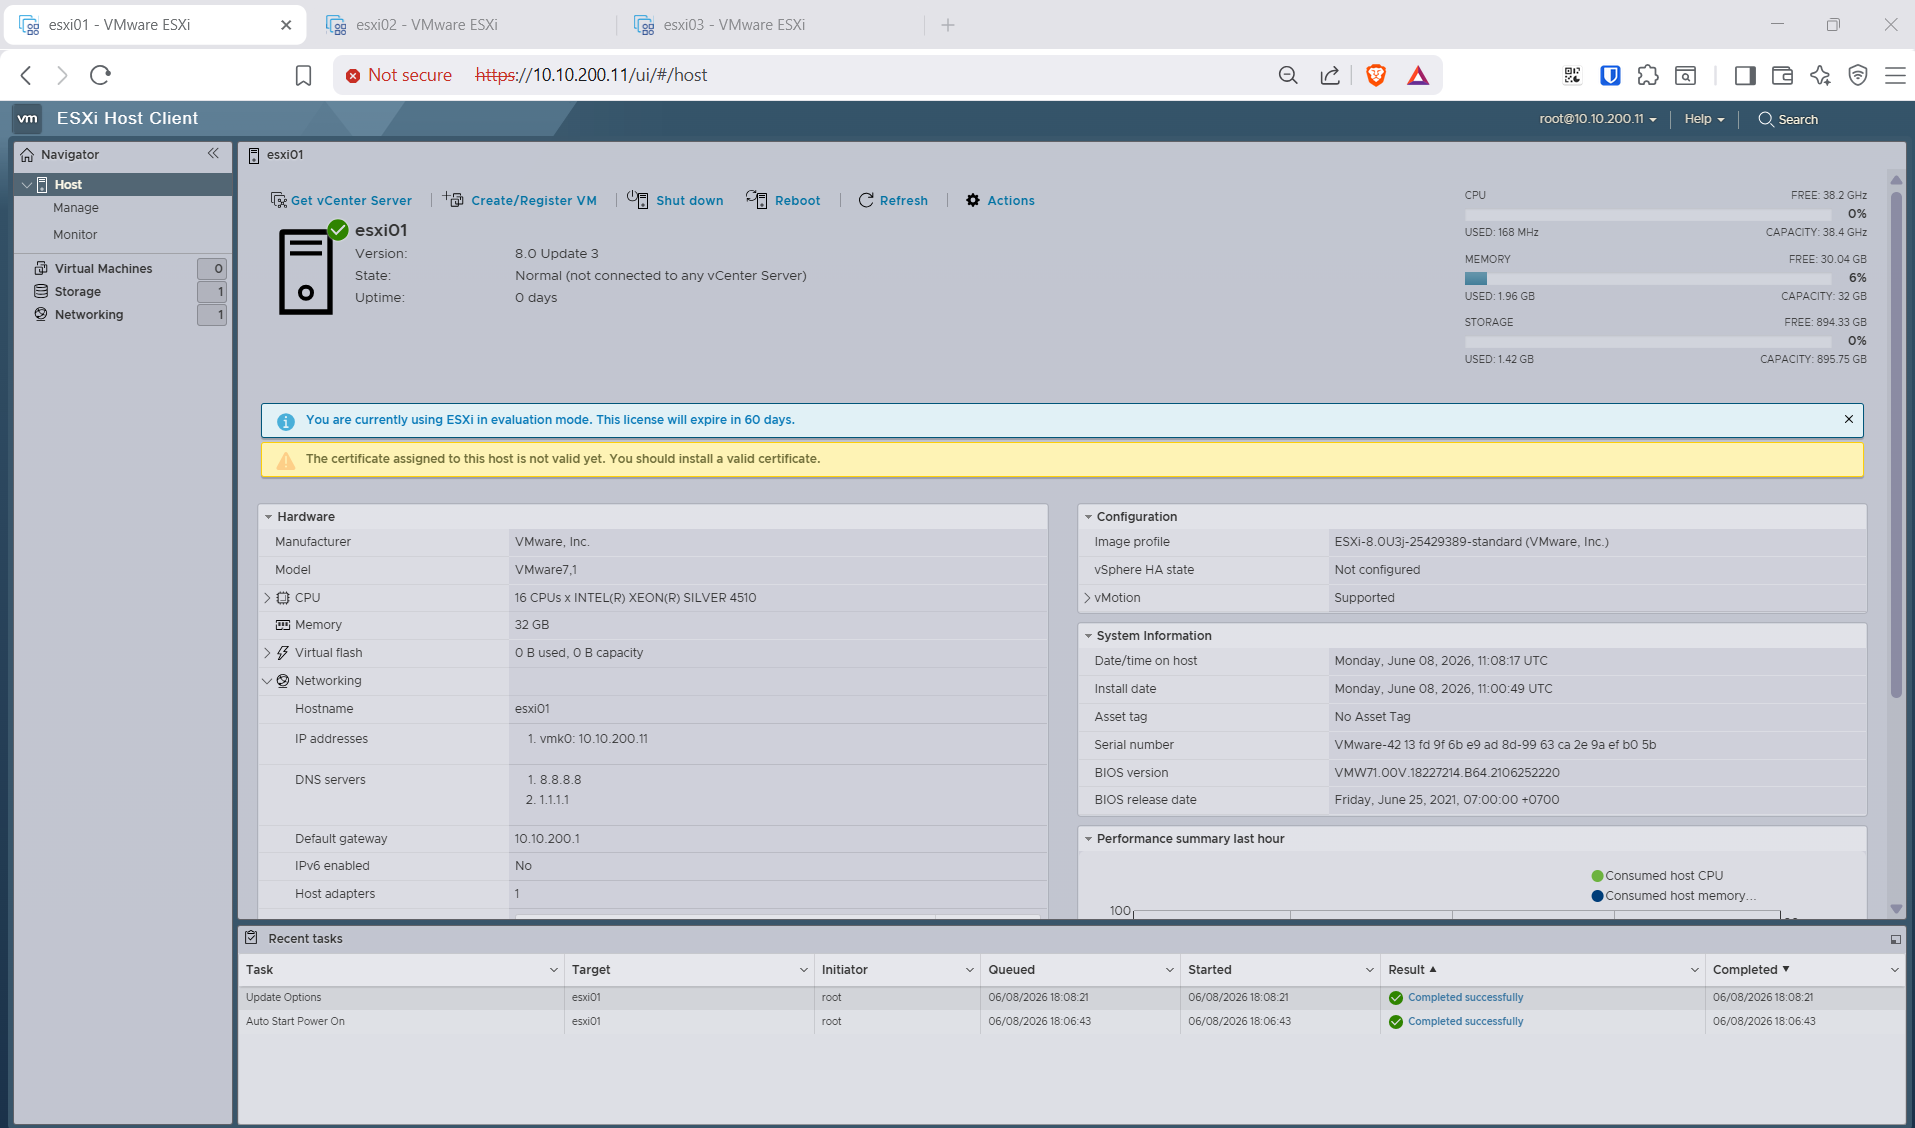Expand the vMotion row

coord(1087,598)
